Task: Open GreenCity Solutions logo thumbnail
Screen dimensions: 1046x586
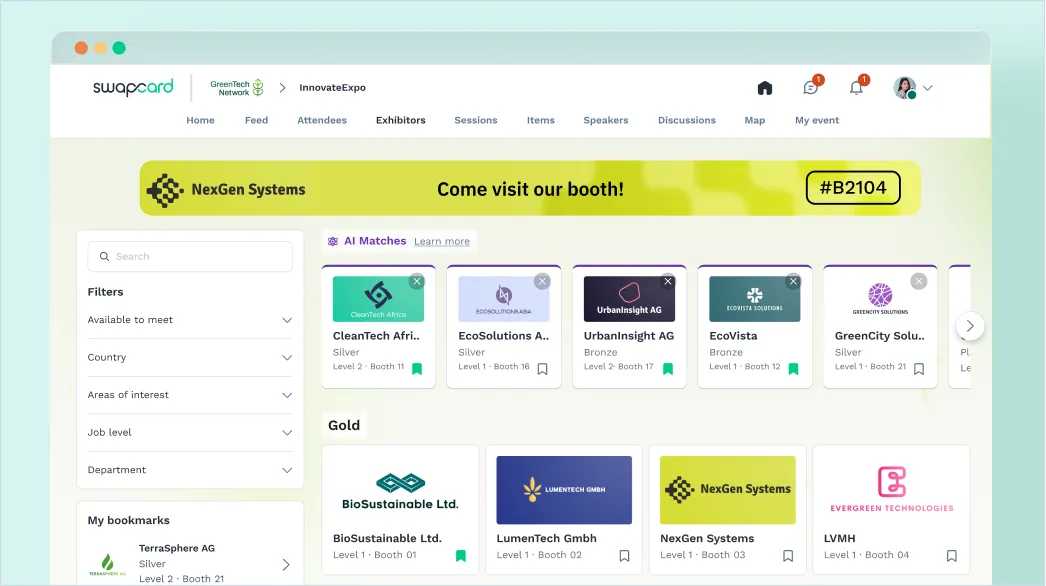Action: (x=880, y=299)
